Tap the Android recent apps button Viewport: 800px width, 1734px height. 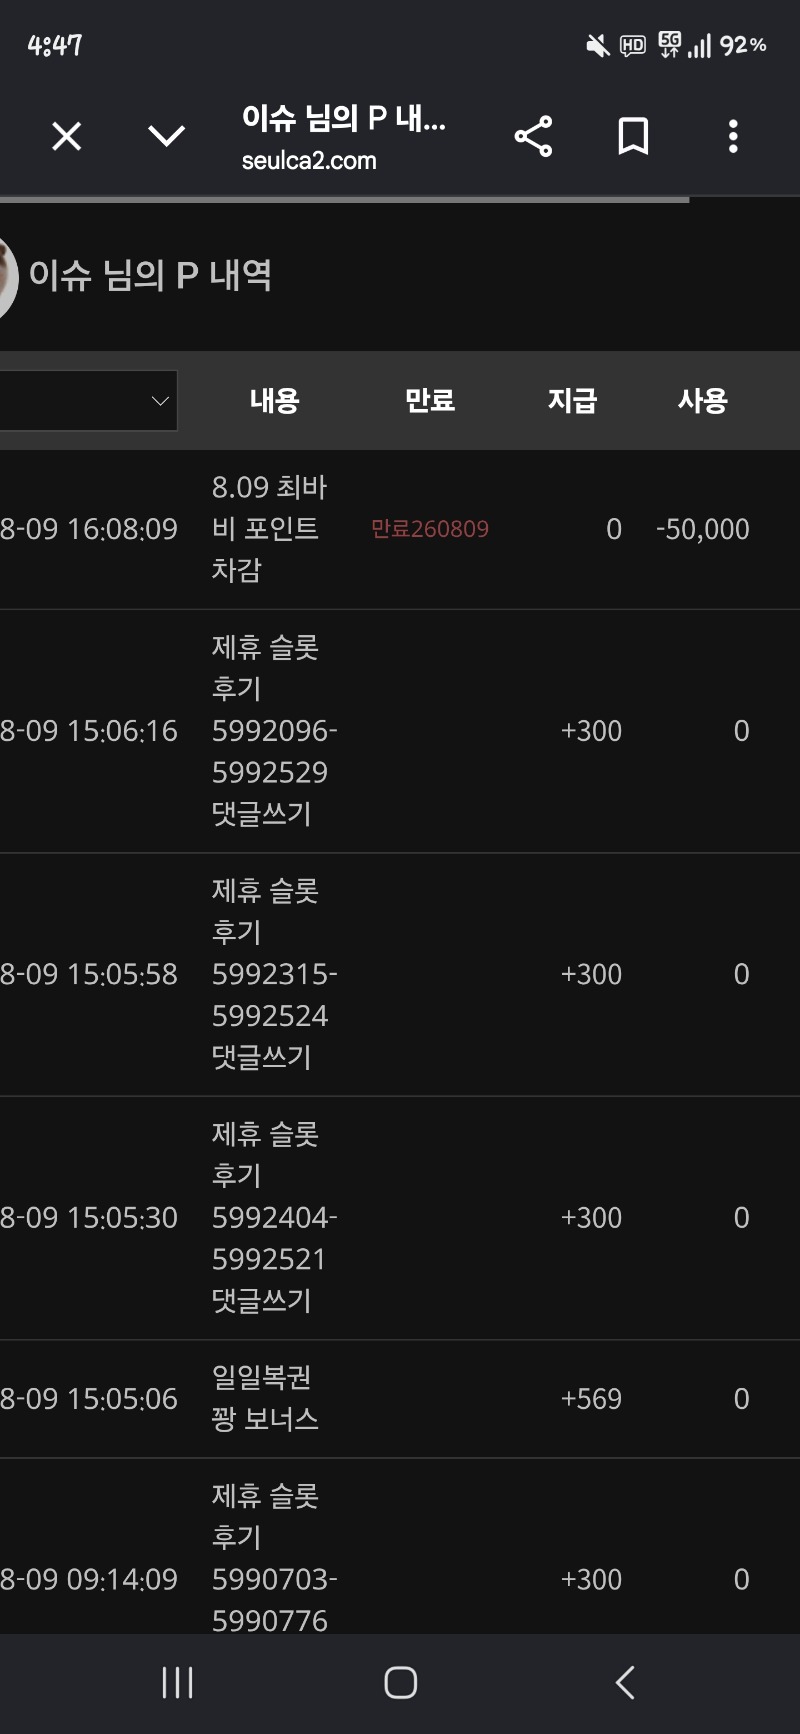point(177,1683)
